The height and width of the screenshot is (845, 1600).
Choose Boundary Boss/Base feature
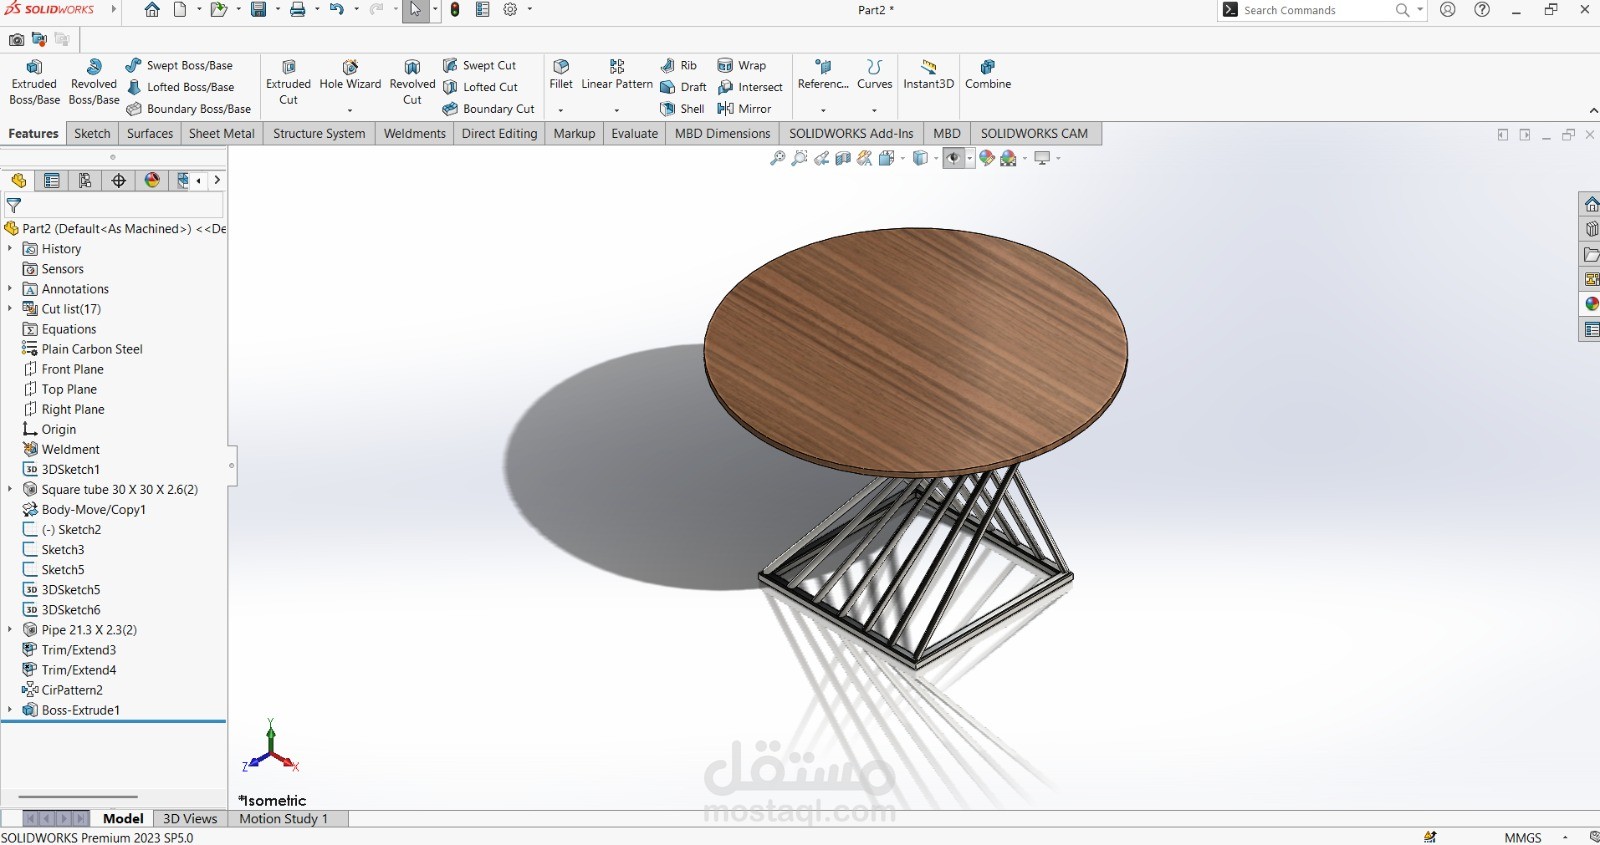[188, 109]
